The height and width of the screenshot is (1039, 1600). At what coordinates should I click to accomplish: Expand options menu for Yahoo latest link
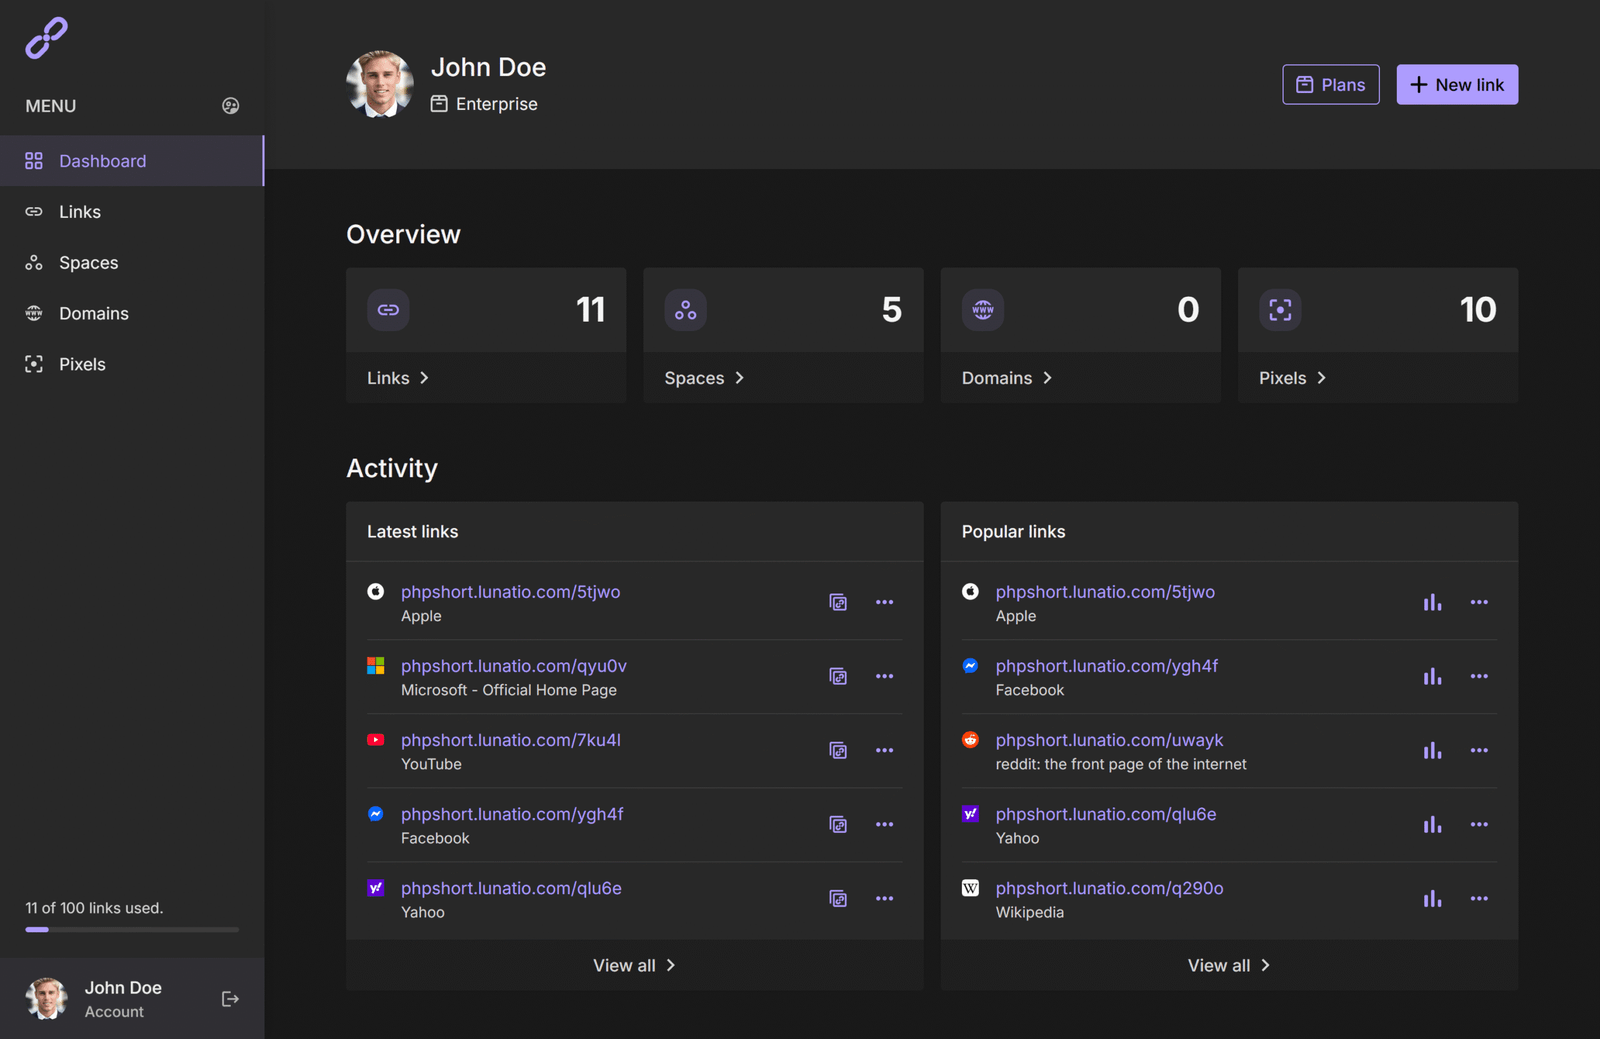click(x=884, y=898)
